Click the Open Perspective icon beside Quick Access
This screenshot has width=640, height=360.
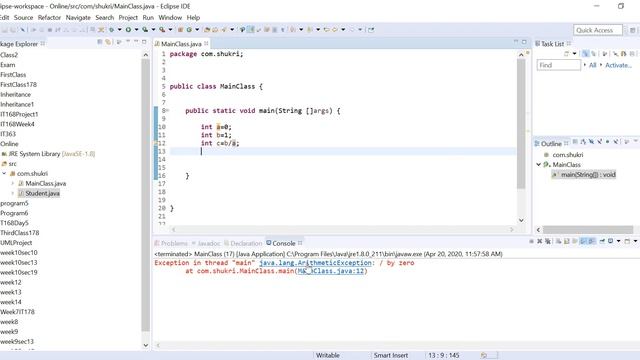coord(632,30)
